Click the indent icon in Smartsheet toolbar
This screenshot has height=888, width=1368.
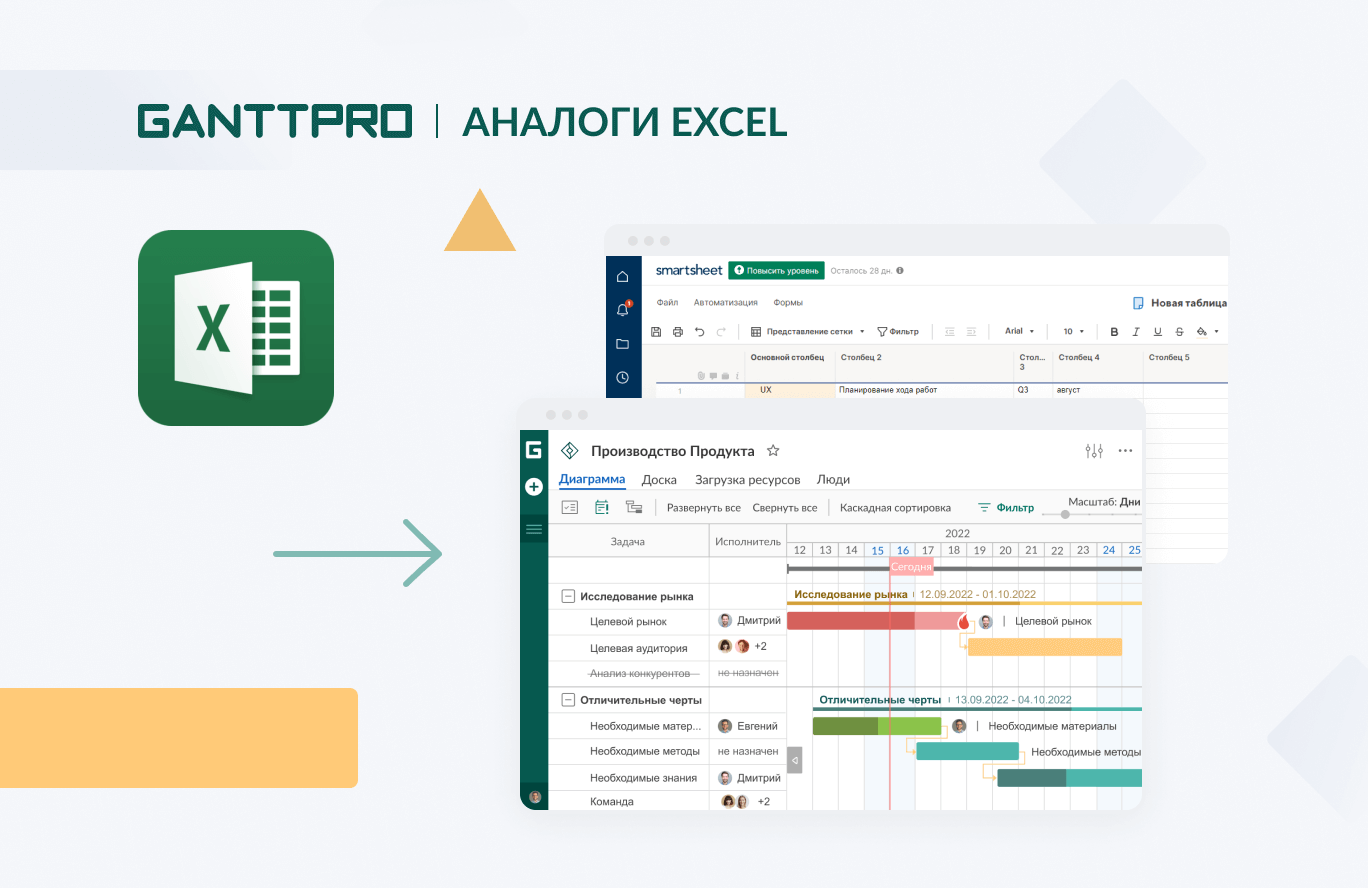[970, 331]
